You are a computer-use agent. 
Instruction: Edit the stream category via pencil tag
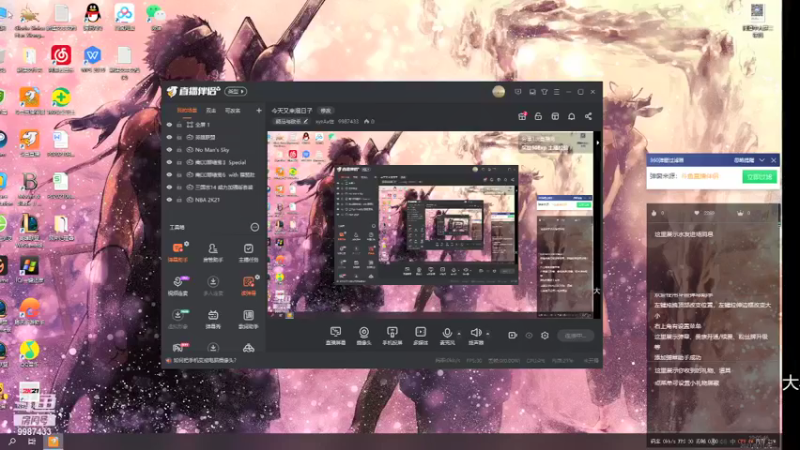[x=291, y=121]
